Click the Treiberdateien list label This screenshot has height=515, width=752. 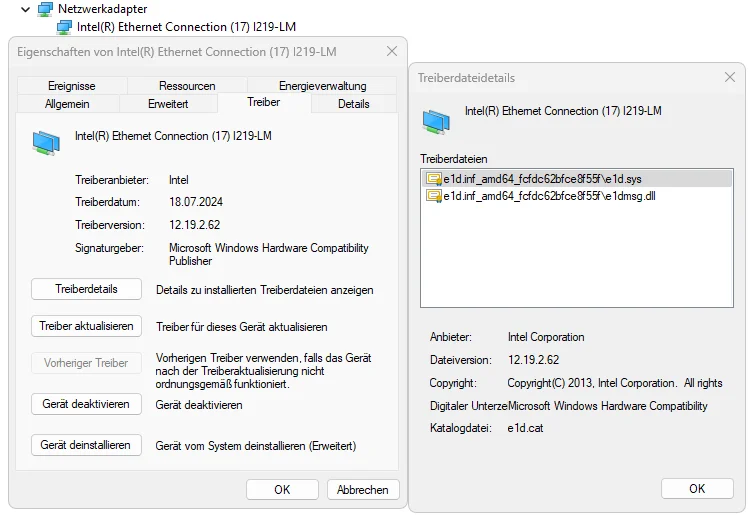454,159
